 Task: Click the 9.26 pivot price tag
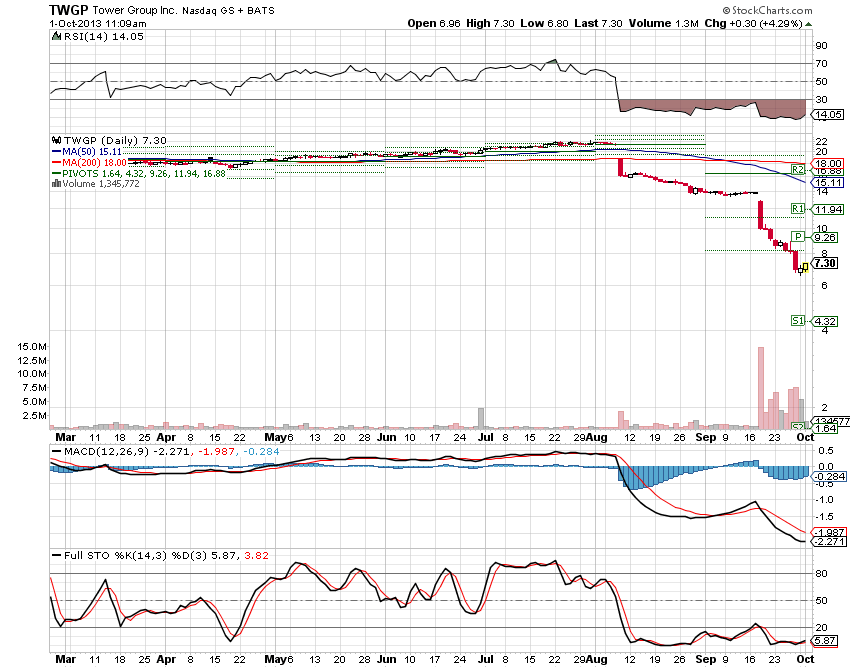point(825,237)
